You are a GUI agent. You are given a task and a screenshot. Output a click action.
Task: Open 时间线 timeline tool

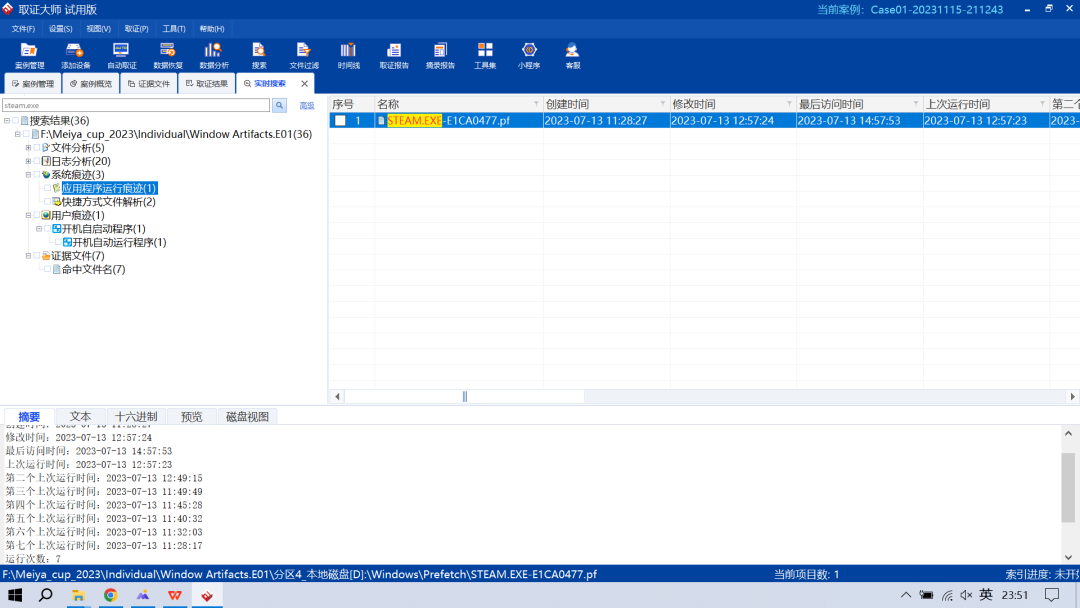349,55
